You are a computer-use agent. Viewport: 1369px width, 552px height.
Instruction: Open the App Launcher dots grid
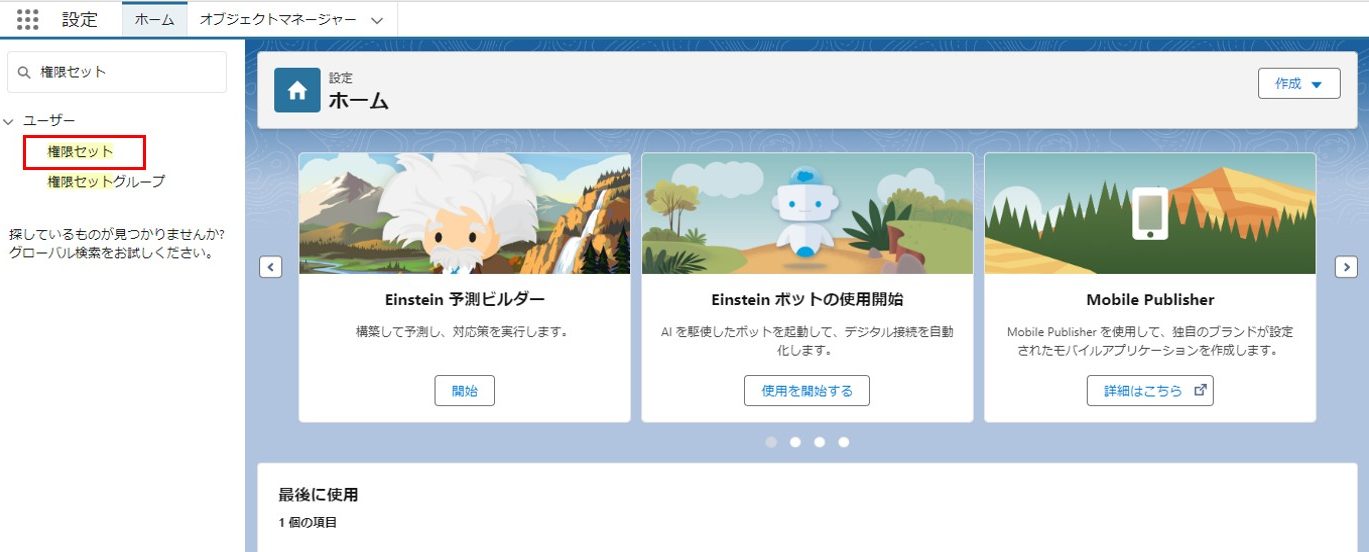click(x=28, y=19)
